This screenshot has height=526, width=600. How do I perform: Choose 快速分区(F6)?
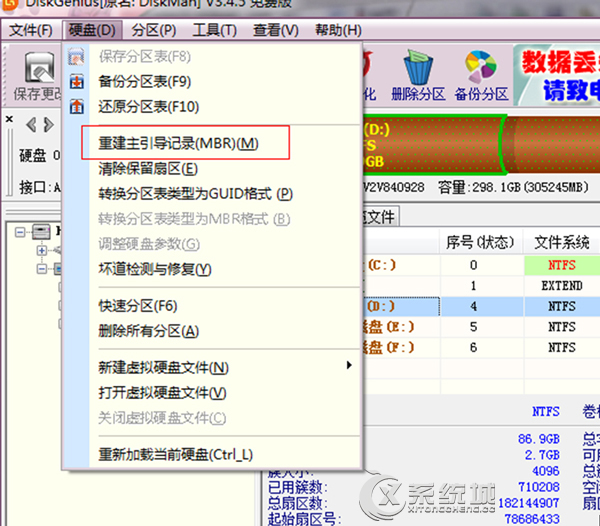click(x=138, y=306)
